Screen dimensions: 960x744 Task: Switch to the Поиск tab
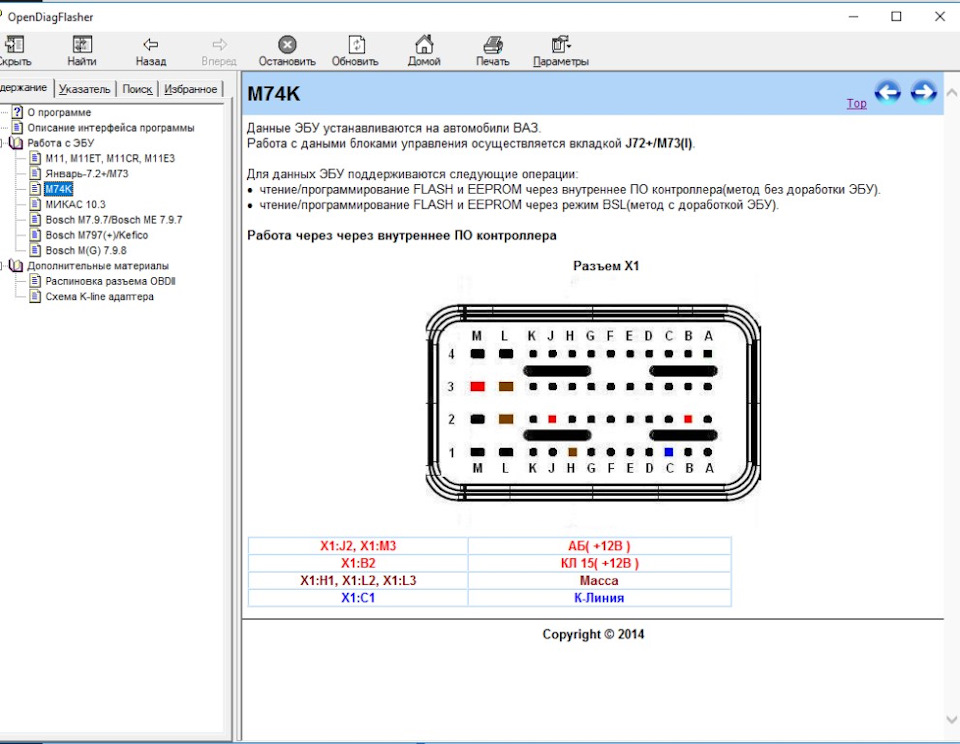pos(137,89)
